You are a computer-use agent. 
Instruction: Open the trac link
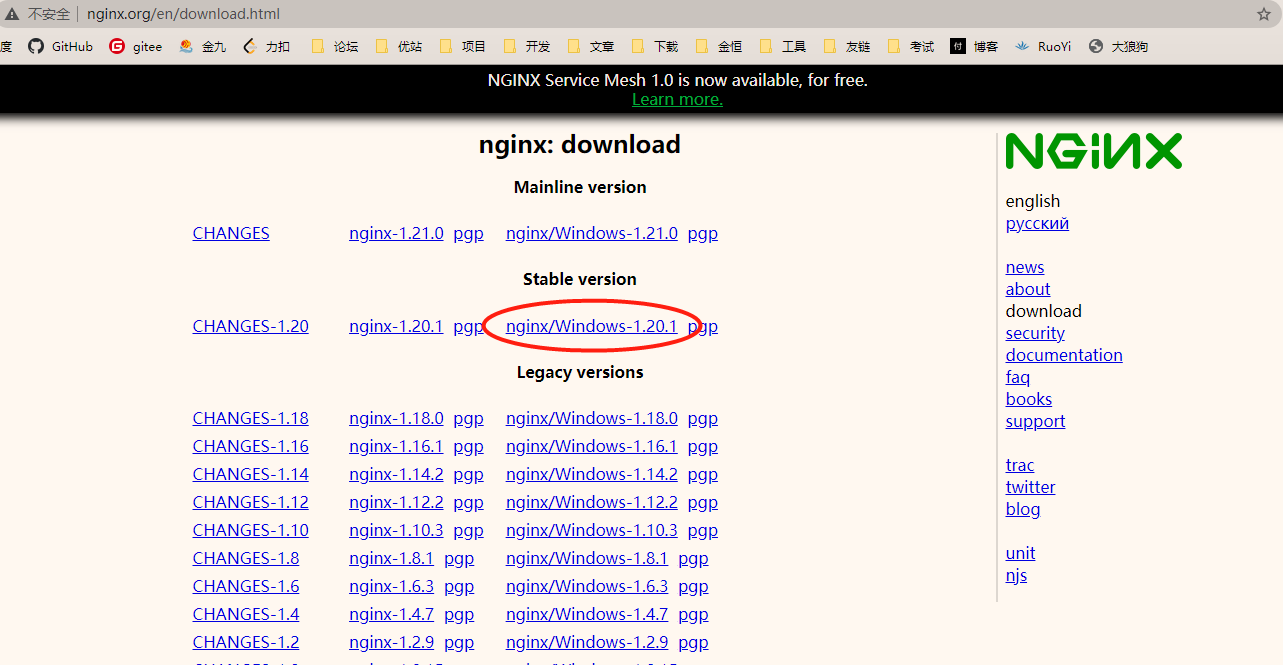point(1020,465)
